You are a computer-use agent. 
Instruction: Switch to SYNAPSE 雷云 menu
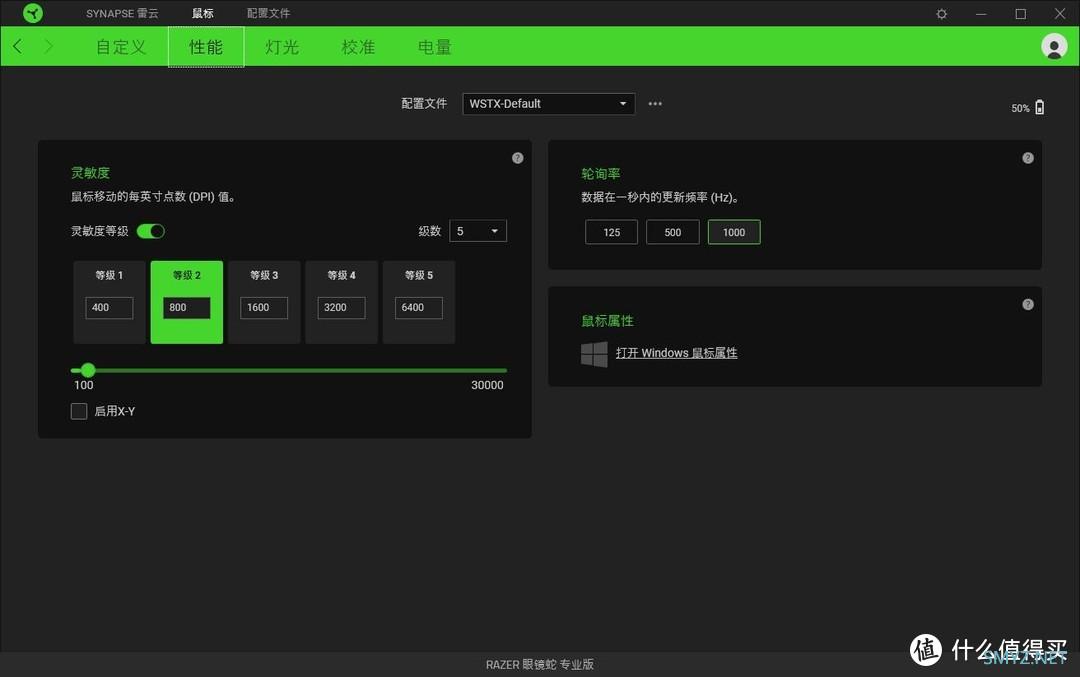pos(122,13)
